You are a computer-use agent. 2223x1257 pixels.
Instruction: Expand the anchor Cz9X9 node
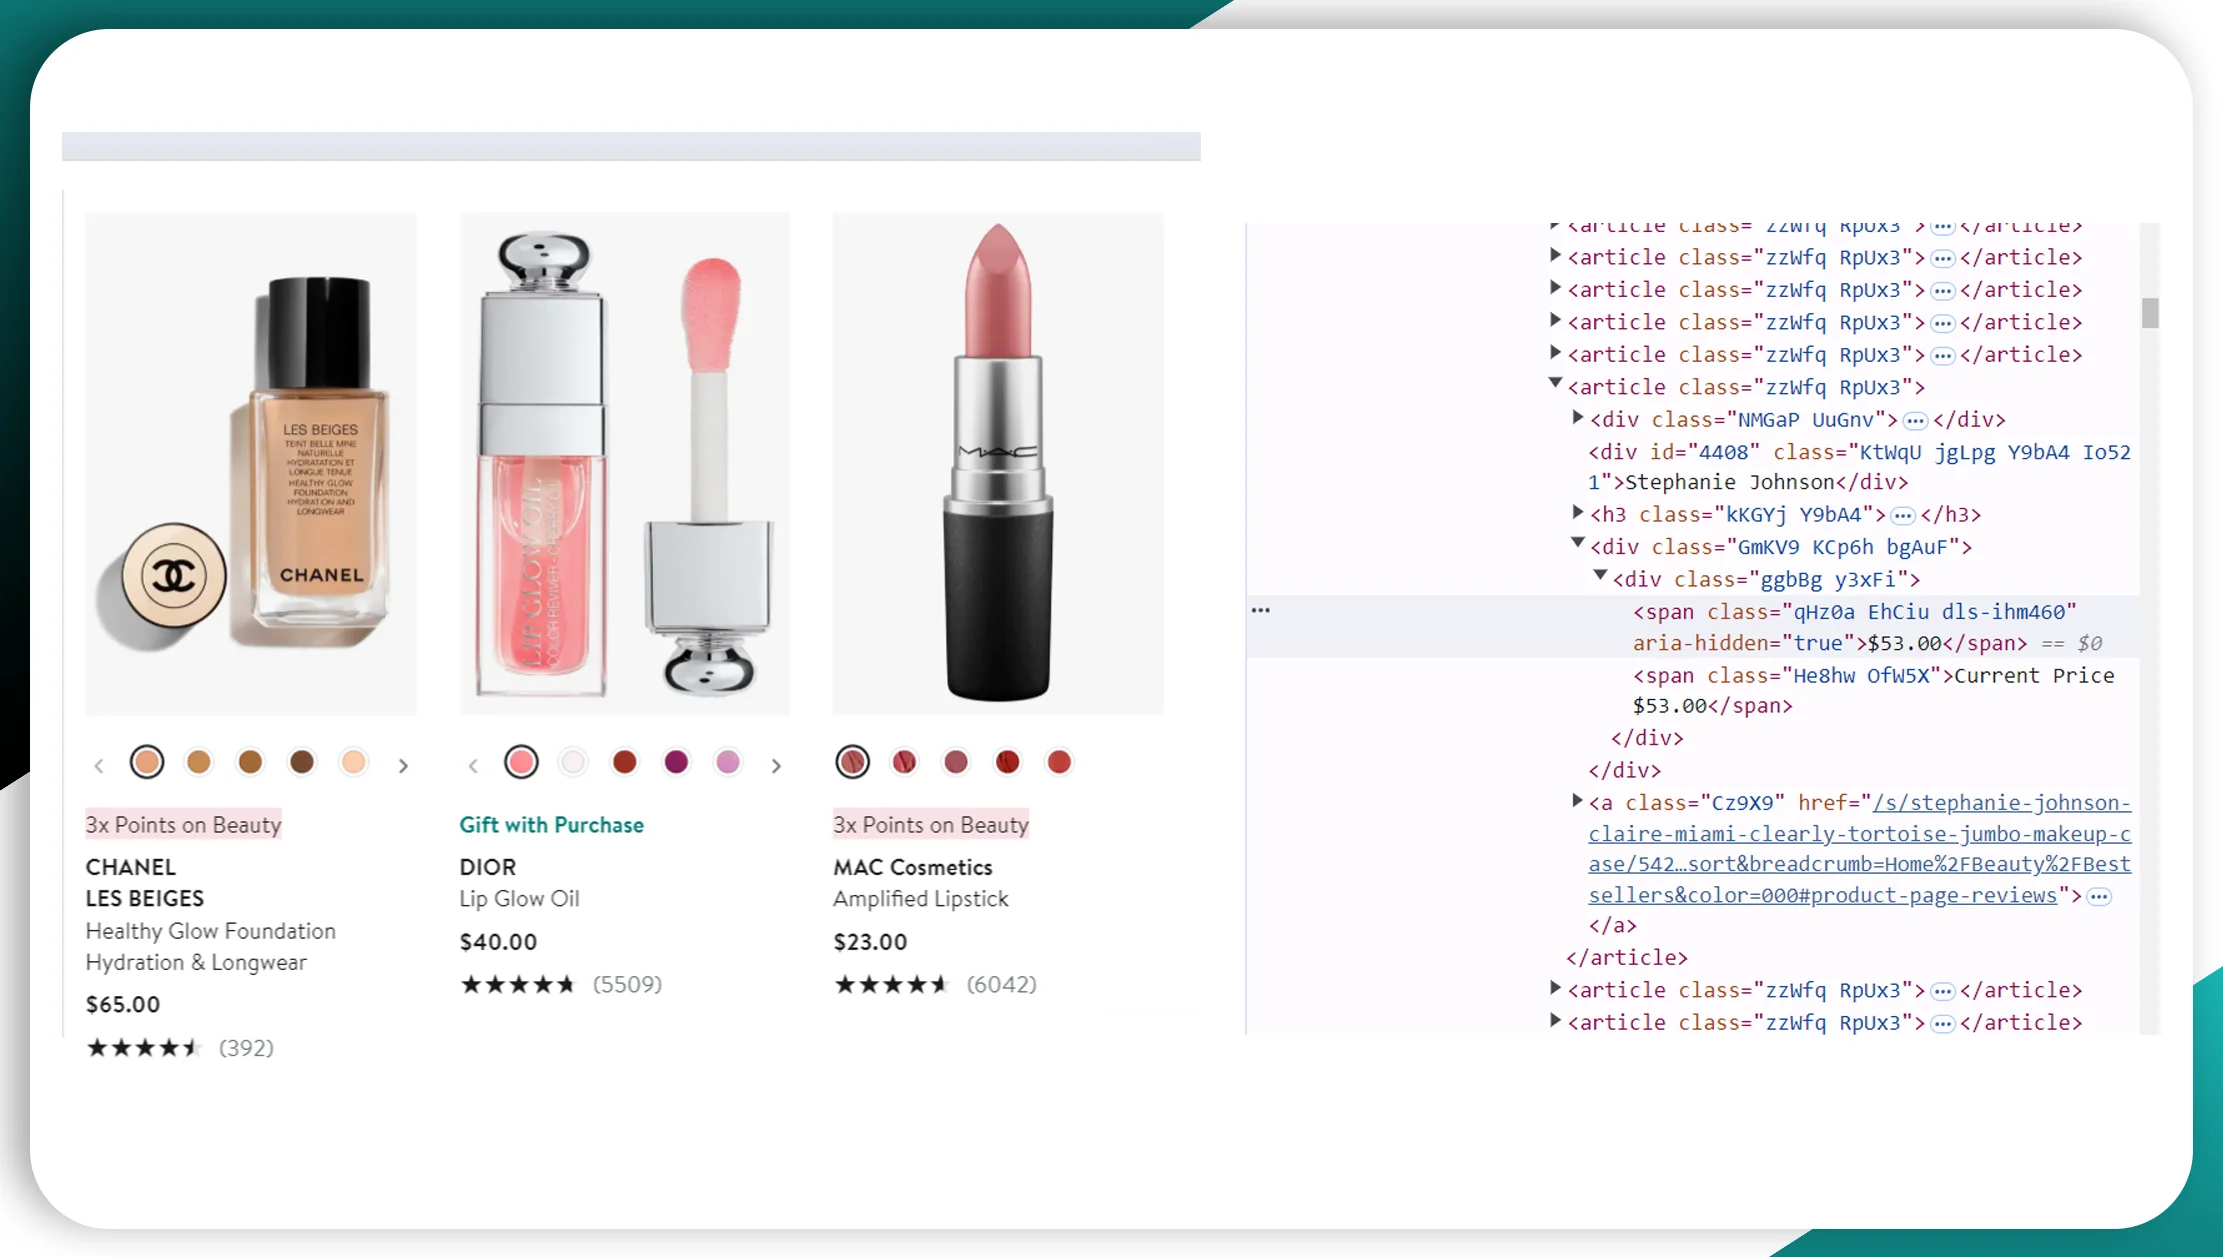1578,800
